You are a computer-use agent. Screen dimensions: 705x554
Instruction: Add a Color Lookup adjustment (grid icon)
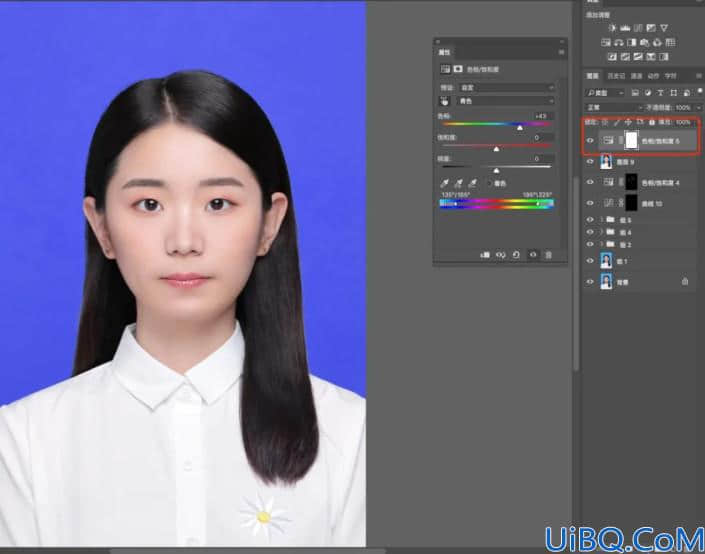(x=670, y=43)
